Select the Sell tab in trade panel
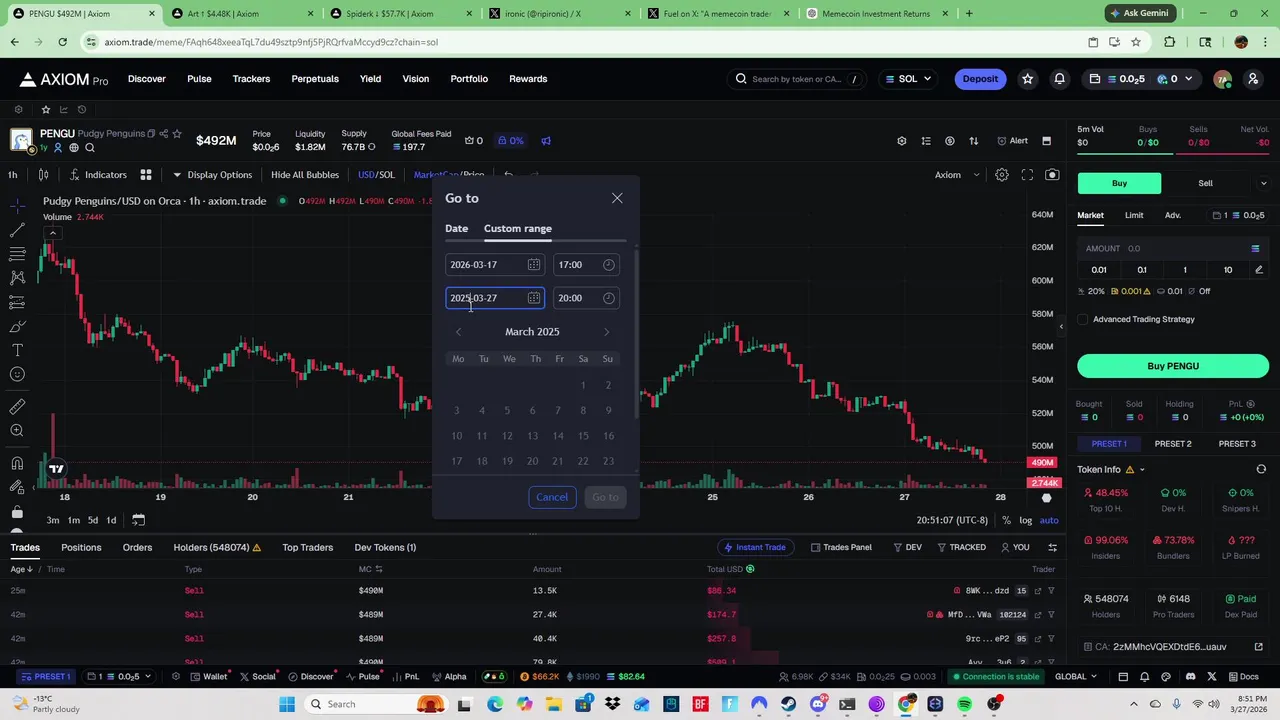Image resolution: width=1280 pixels, height=720 pixels. [1206, 183]
